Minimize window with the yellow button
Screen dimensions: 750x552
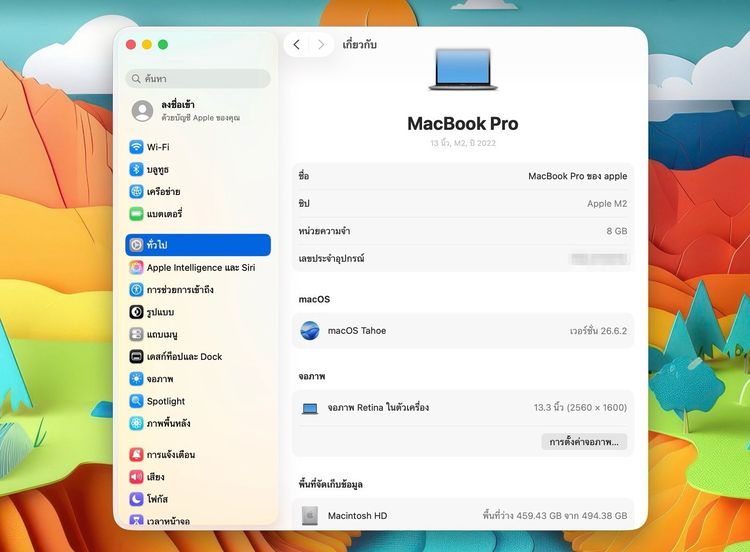point(147,44)
